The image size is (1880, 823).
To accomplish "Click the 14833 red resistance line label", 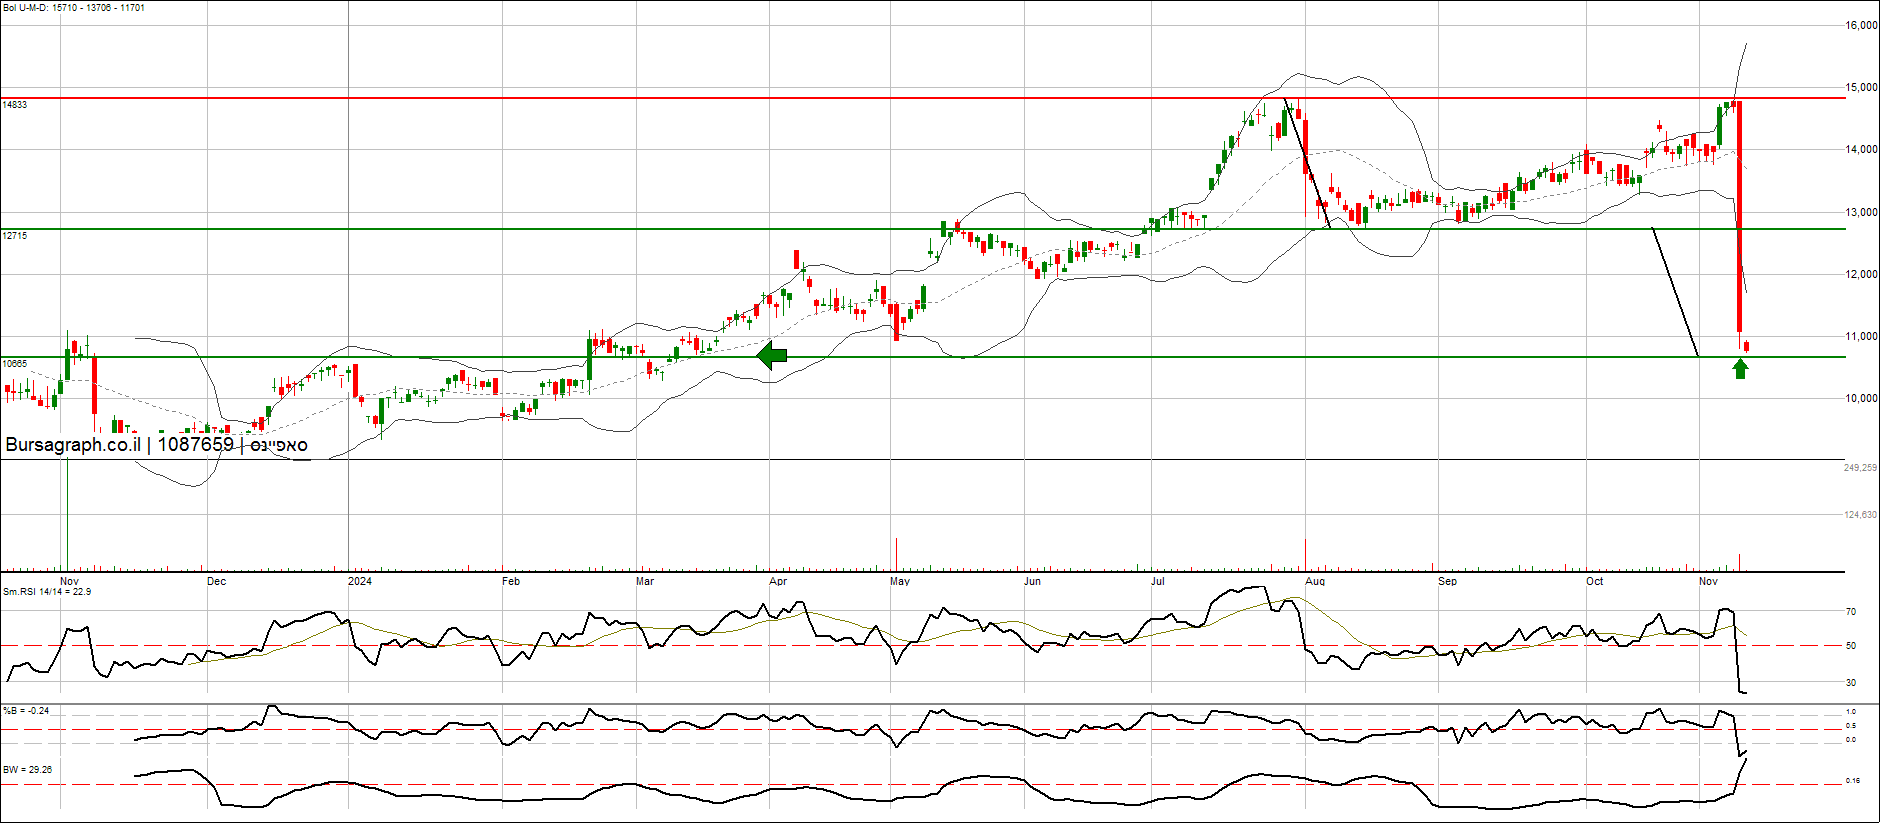I will click(x=15, y=105).
